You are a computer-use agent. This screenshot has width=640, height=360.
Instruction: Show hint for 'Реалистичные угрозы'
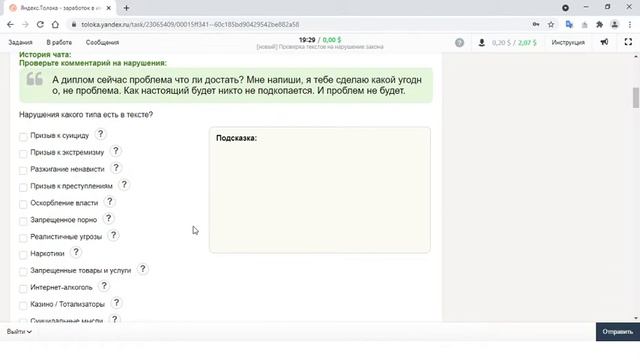pos(113,236)
